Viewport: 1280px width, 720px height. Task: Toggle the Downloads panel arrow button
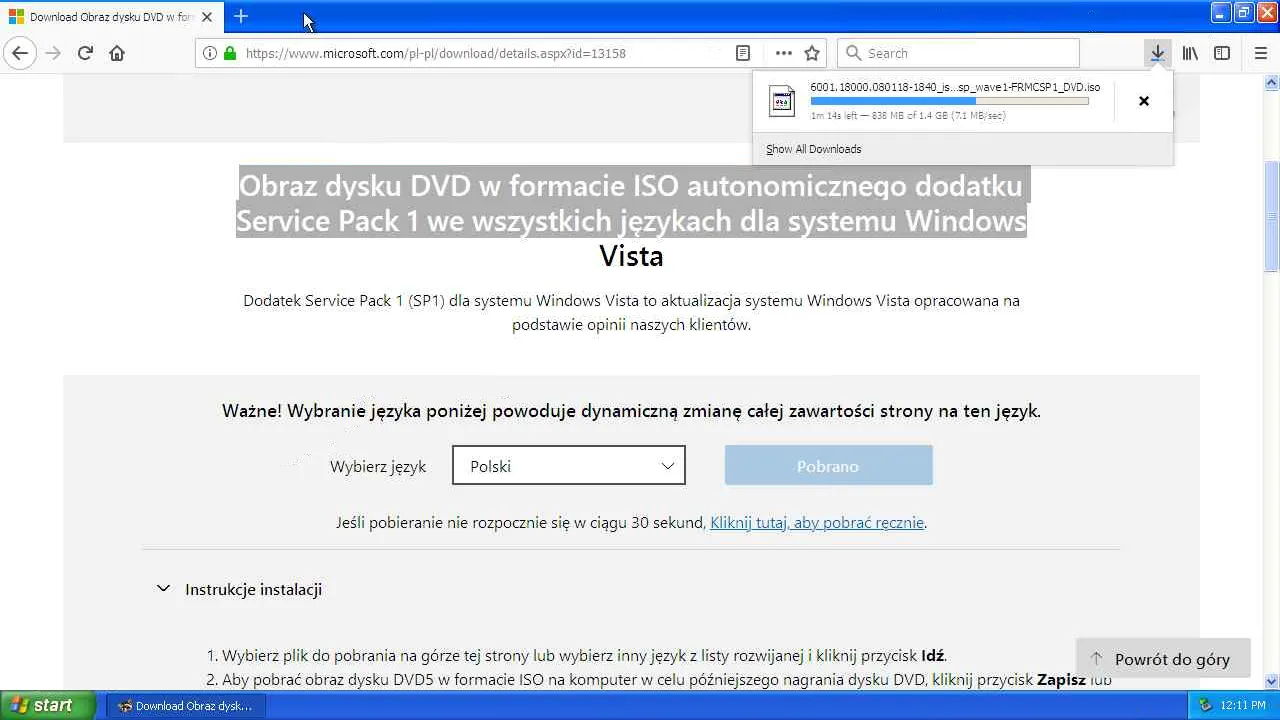1157,53
